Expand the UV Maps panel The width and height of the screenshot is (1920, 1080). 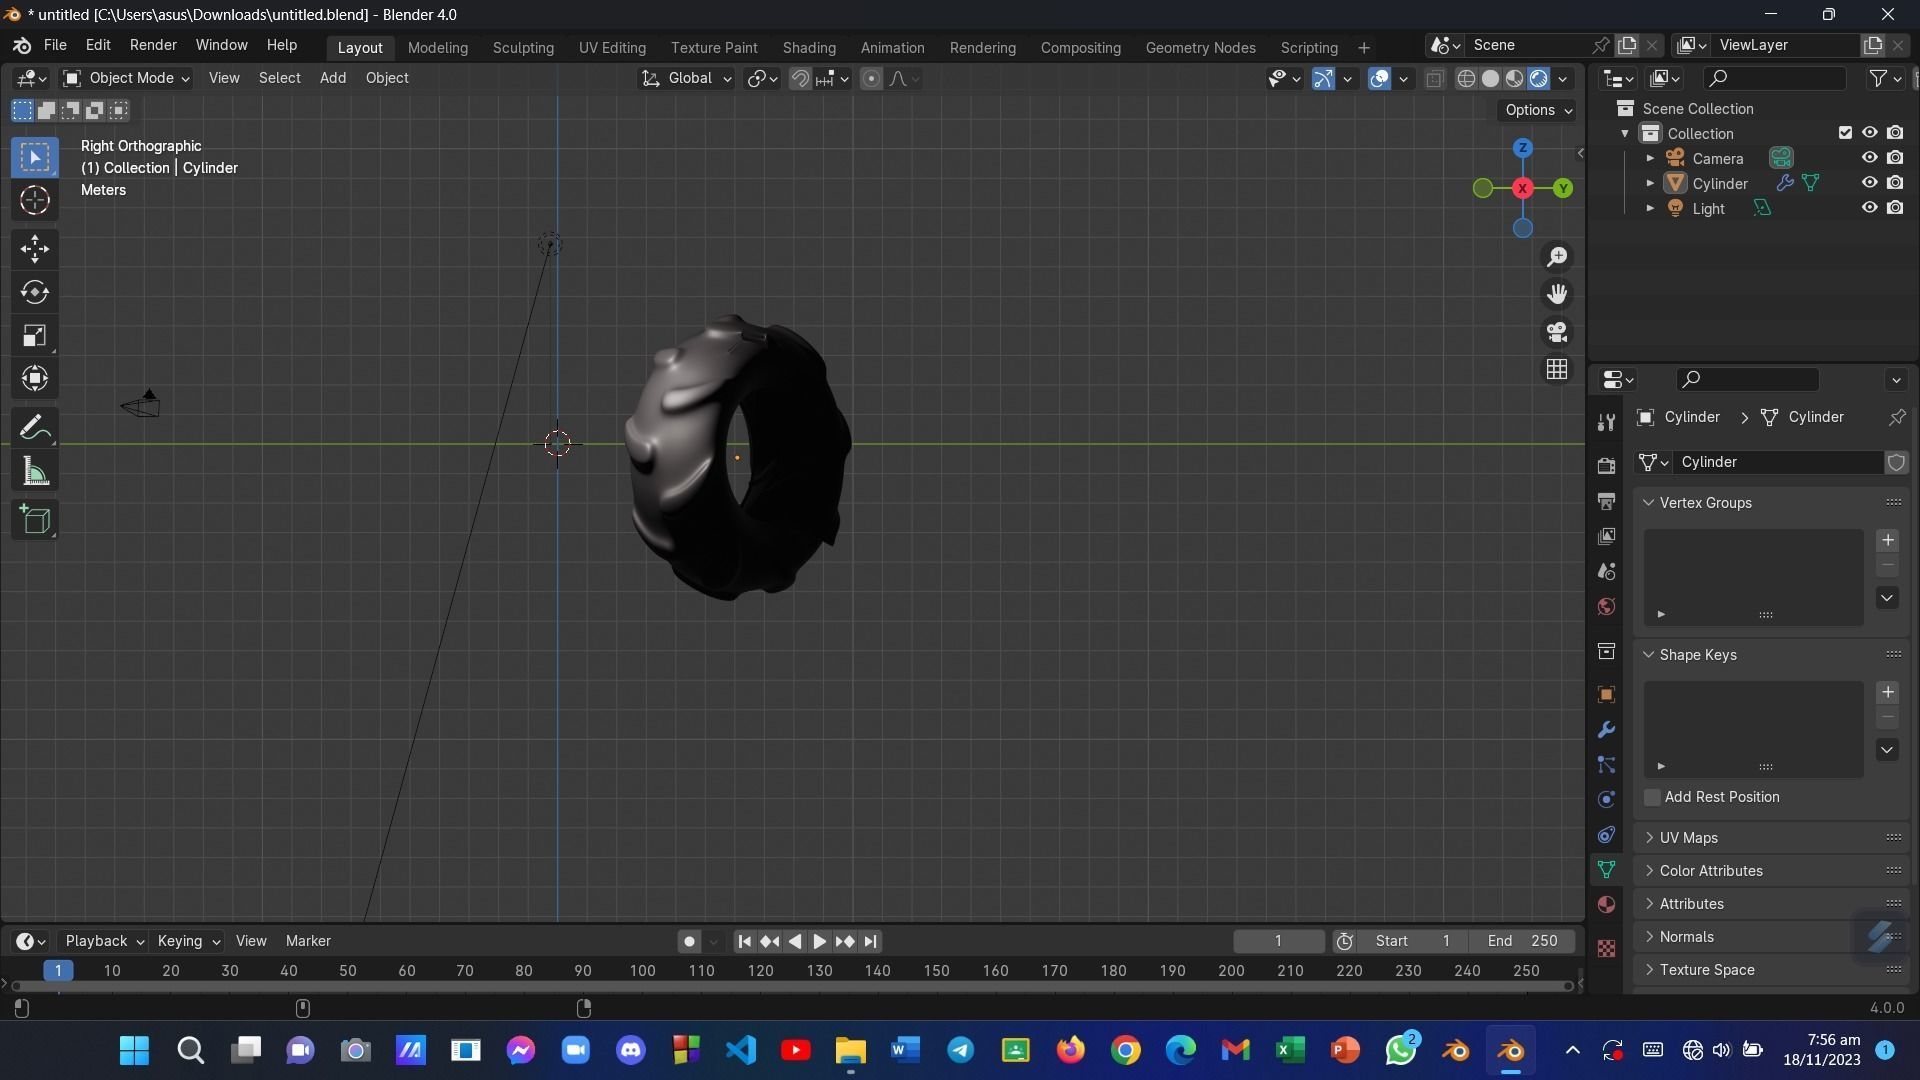tap(1689, 838)
